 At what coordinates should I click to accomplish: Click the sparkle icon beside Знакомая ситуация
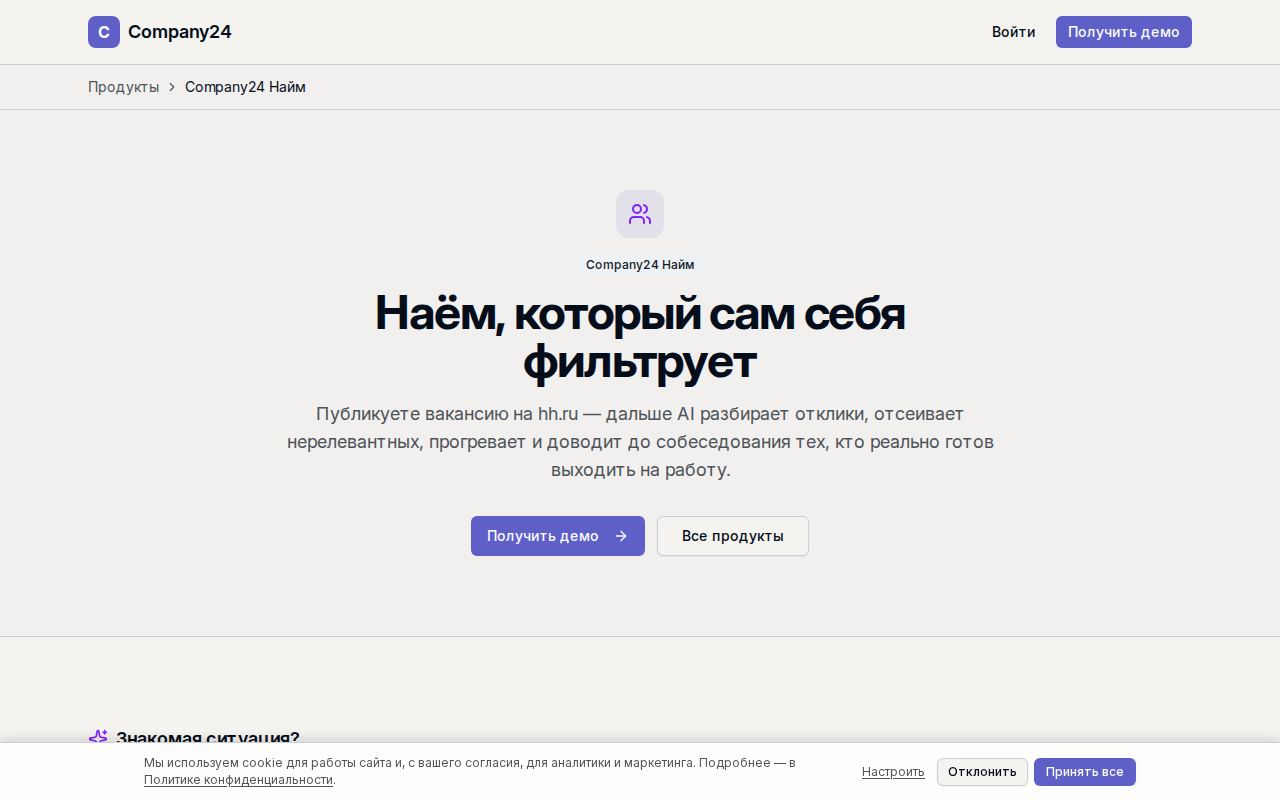tap(98, 737)
